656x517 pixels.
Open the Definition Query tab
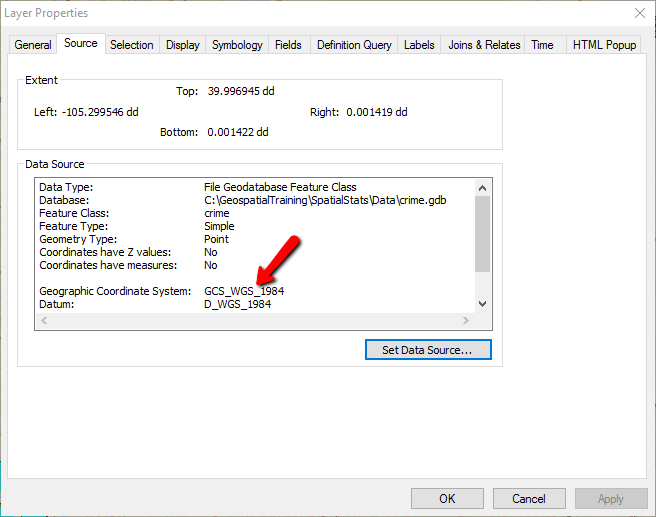tap(354, 45)
